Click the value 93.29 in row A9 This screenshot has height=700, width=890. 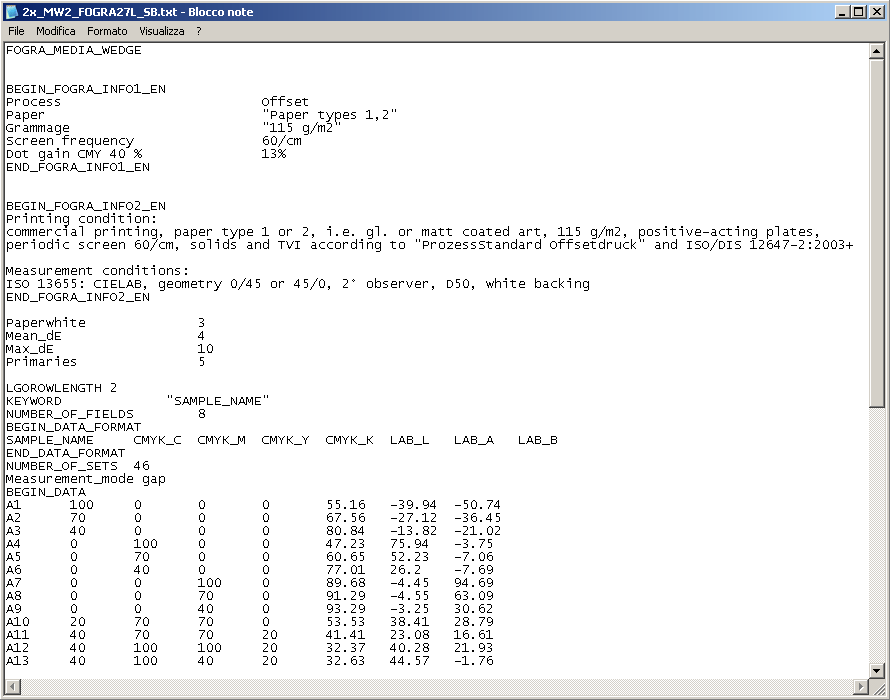346,609
